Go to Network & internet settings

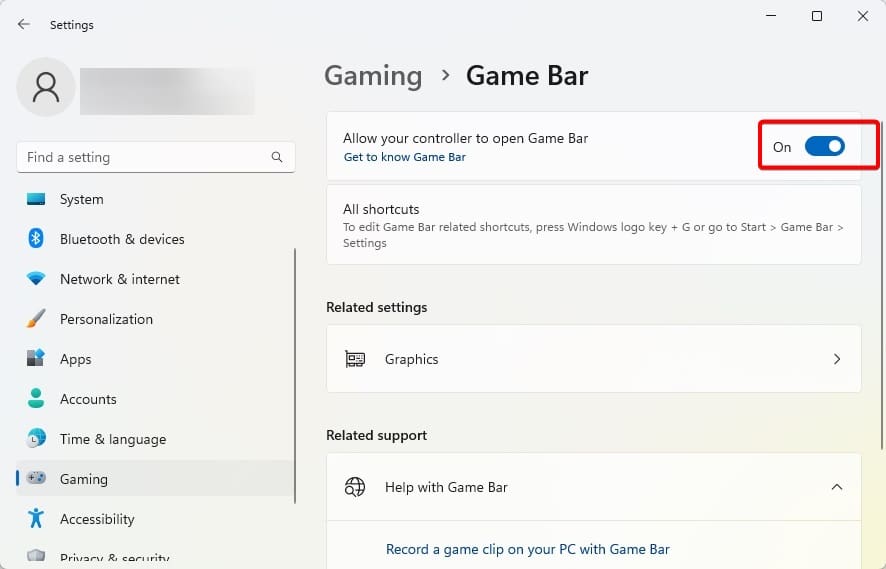coord(155,279)
